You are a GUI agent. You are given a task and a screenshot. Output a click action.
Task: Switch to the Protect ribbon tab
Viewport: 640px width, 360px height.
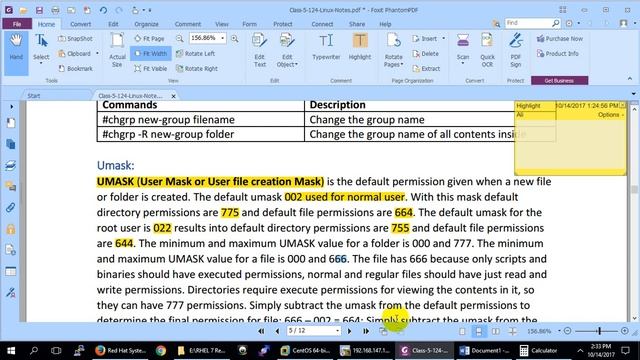click(x=282, y=24)
